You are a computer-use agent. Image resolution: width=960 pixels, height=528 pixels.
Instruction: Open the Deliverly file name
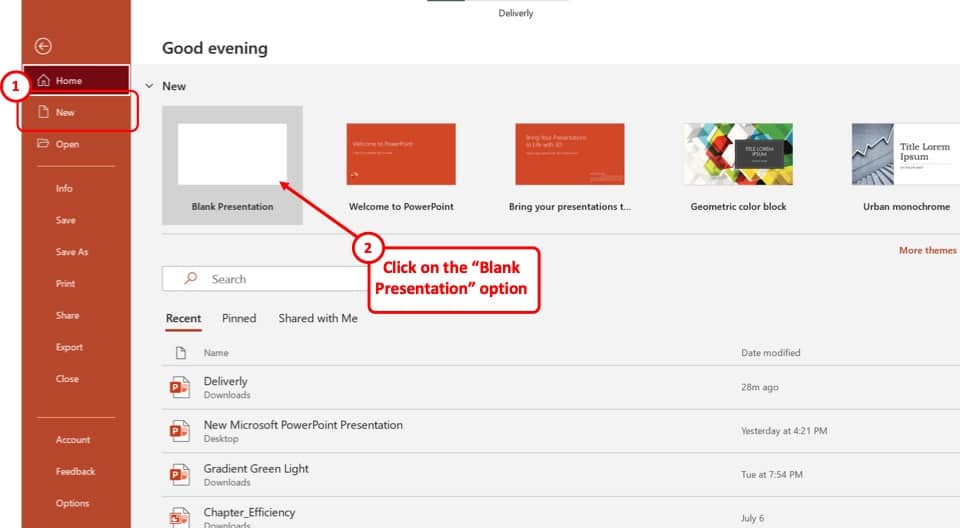pos(225,381)
